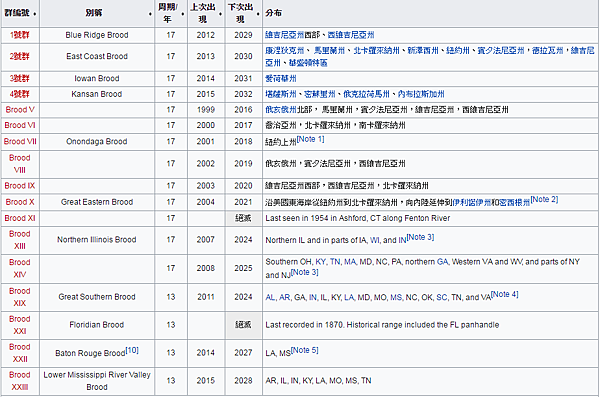Follow 維吉尼亞州 link in 1號群 row
The width and height of the screenshot is (600, 397).
point(285,35)
